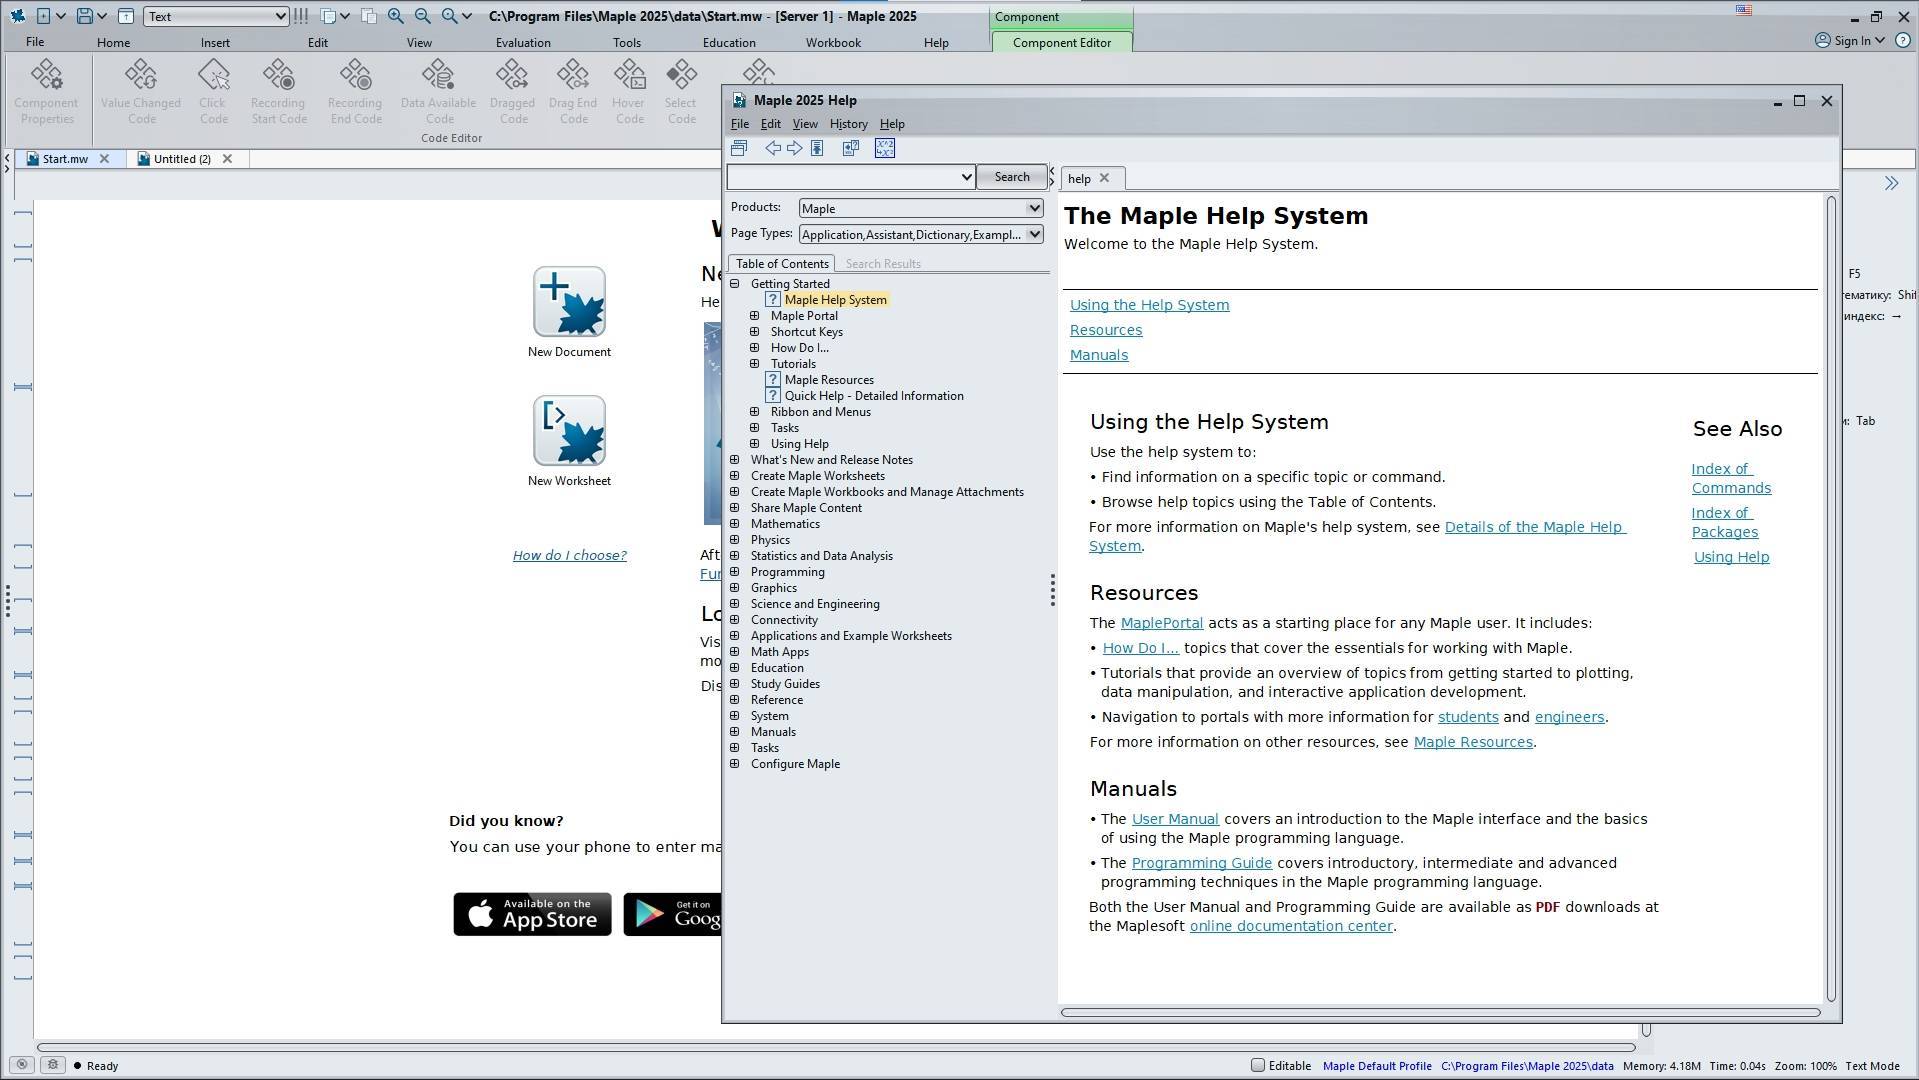Close the help tab in Help window
This screenshot has height=1080, width=1919.
[1104, 178]
